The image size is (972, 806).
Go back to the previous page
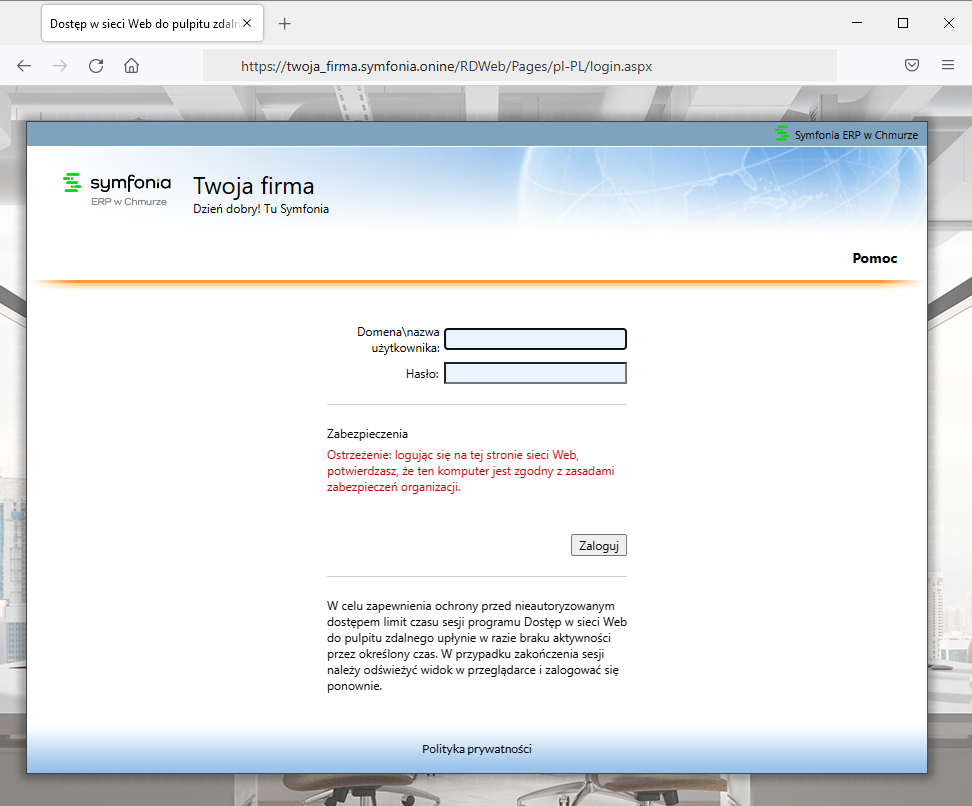[24, 66]
